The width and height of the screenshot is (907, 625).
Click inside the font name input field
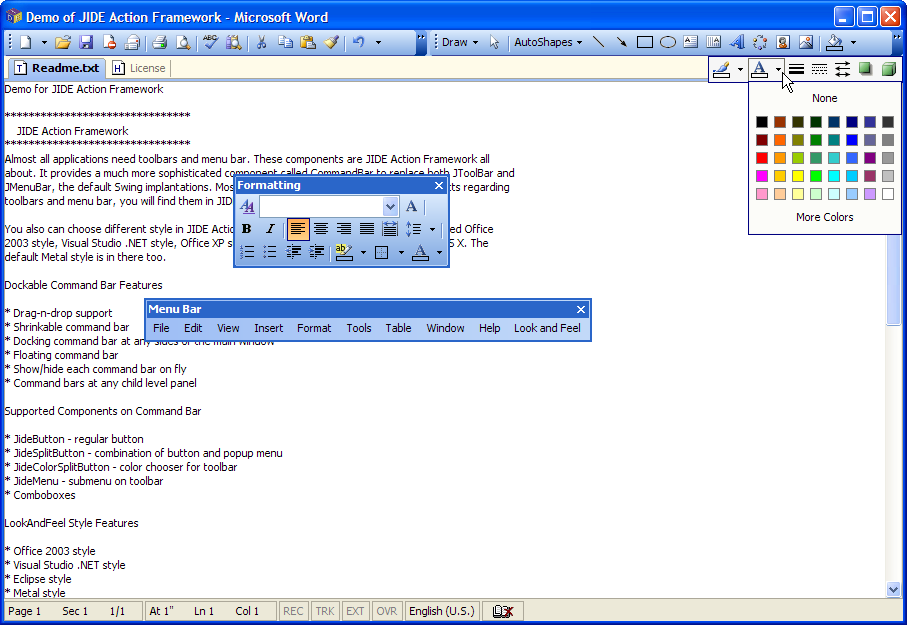tap(322, 206)
